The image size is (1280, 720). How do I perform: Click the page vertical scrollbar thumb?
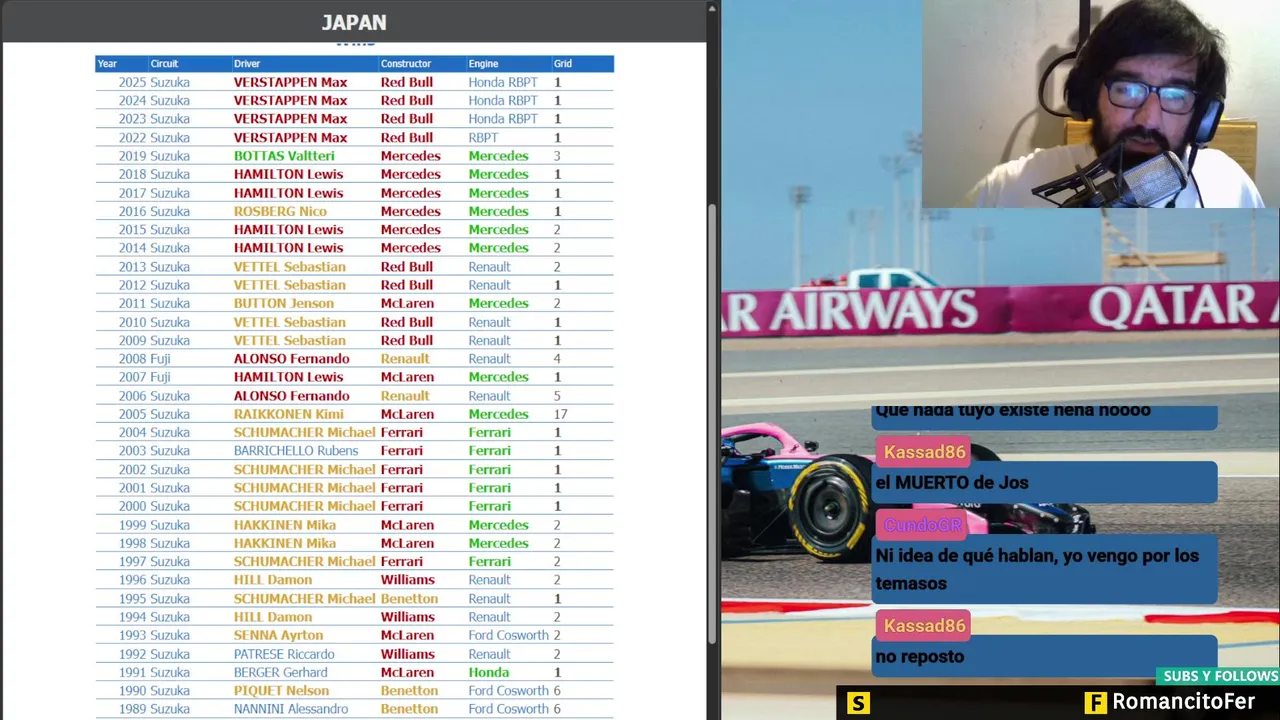coord(712,423)
